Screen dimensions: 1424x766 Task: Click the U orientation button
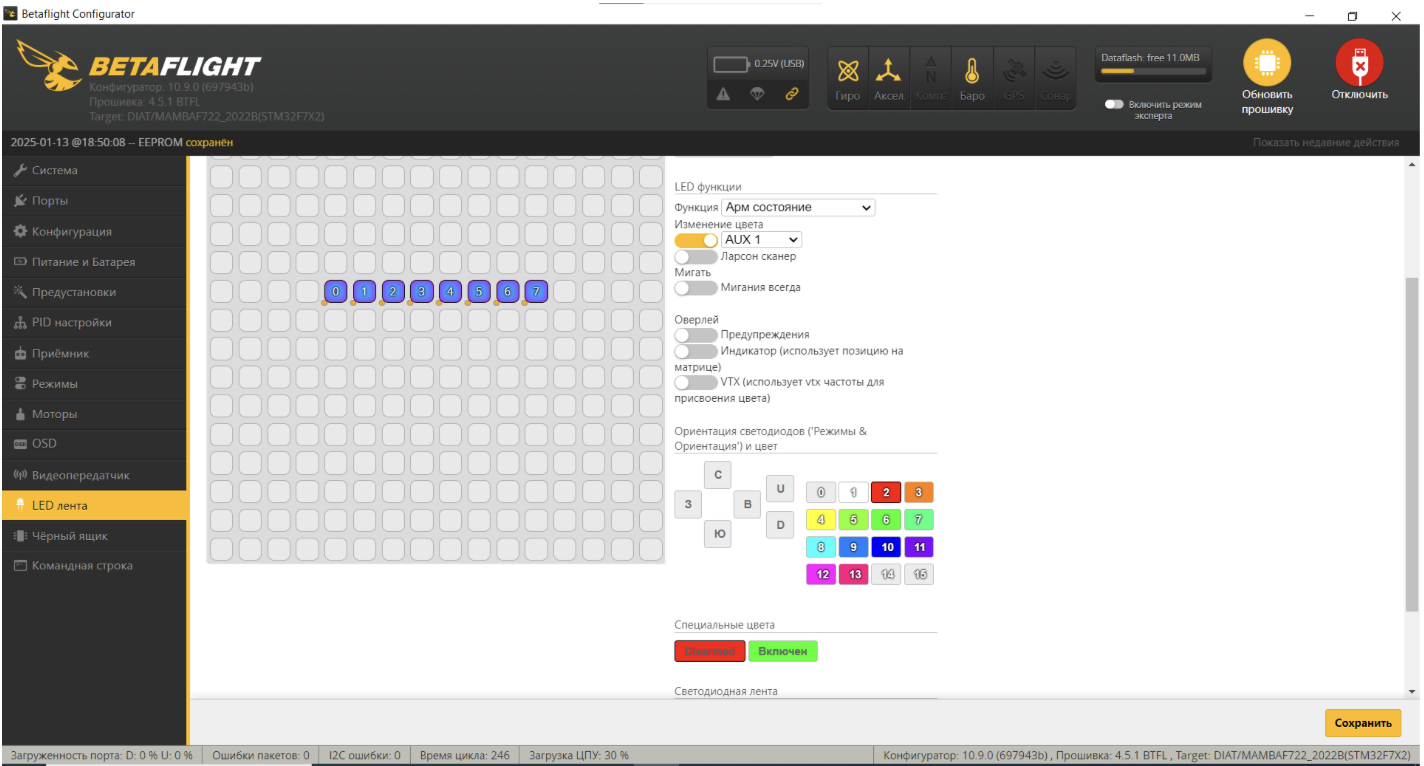pyautogui.click(x=779, y=489)
